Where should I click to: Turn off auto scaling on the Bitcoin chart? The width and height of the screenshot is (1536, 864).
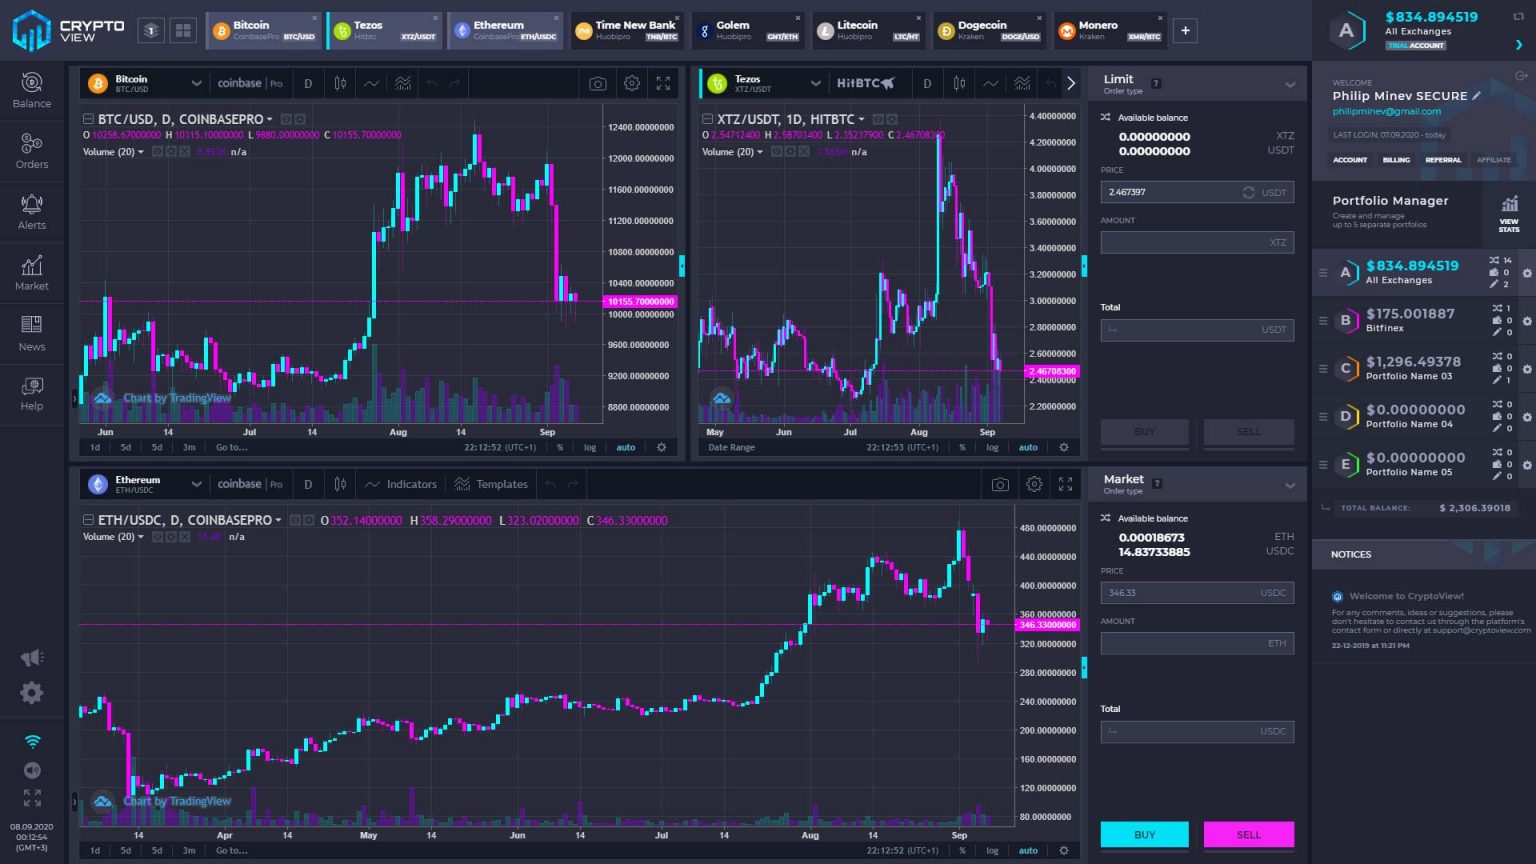click(625, 447)
